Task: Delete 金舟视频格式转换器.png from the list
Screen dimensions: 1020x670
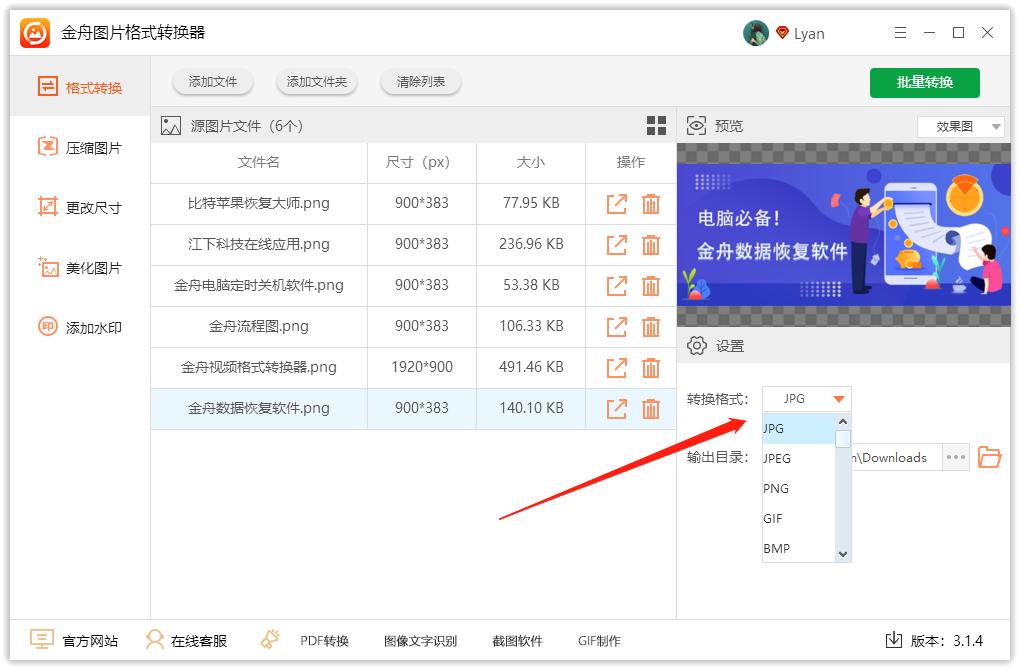Action: click(651, 368)
